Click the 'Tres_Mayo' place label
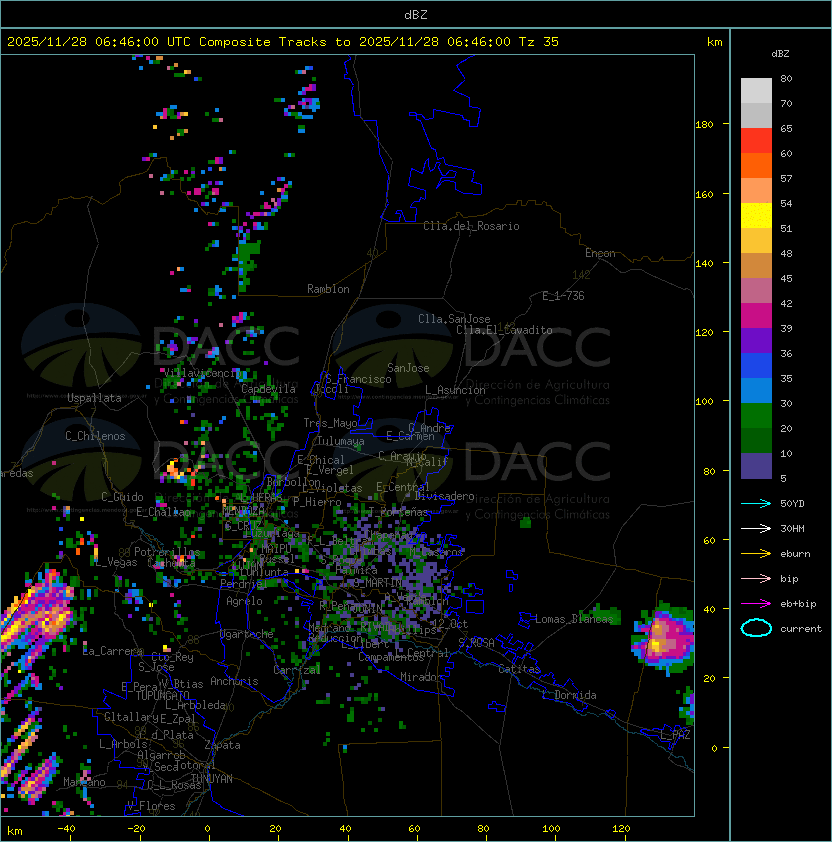Image resolution: width=832 pixels, height=842 pixels. coord(330,423)
